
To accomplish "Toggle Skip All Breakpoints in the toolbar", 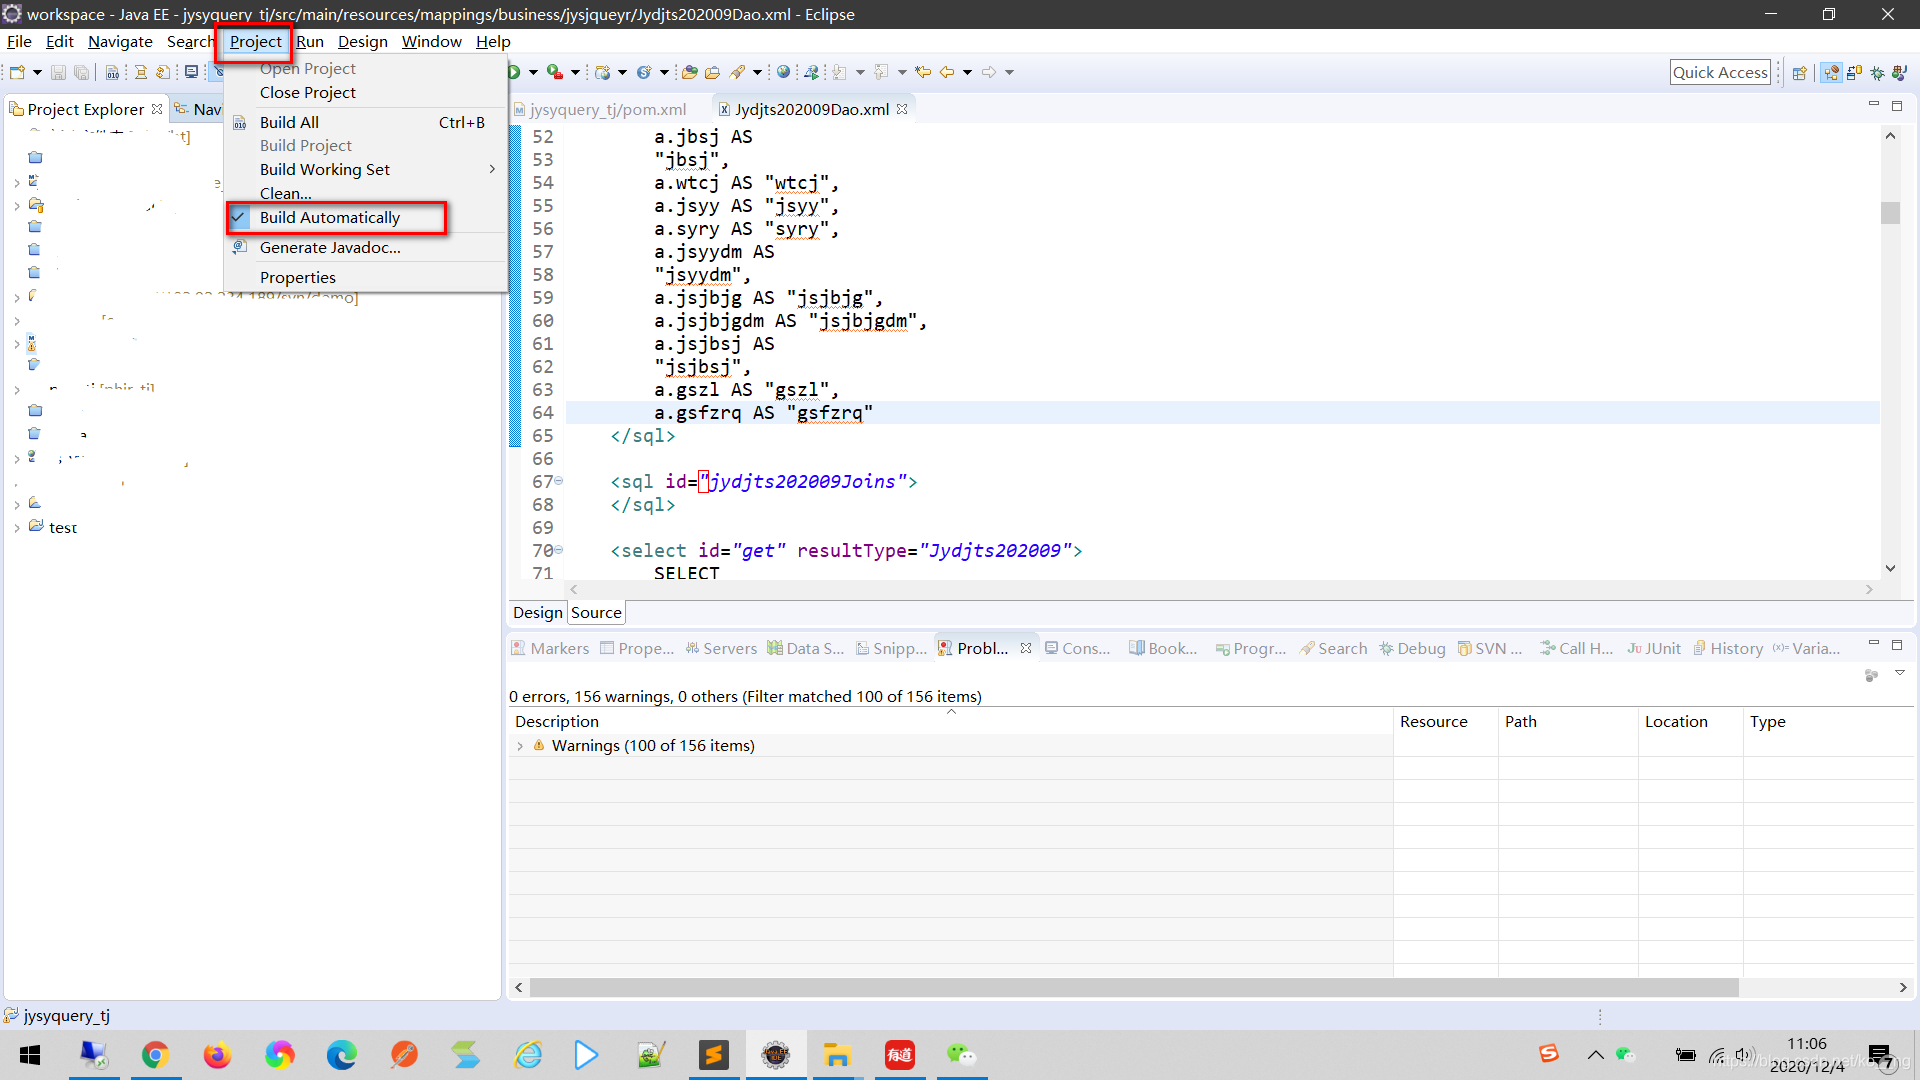I will (219, 71).
